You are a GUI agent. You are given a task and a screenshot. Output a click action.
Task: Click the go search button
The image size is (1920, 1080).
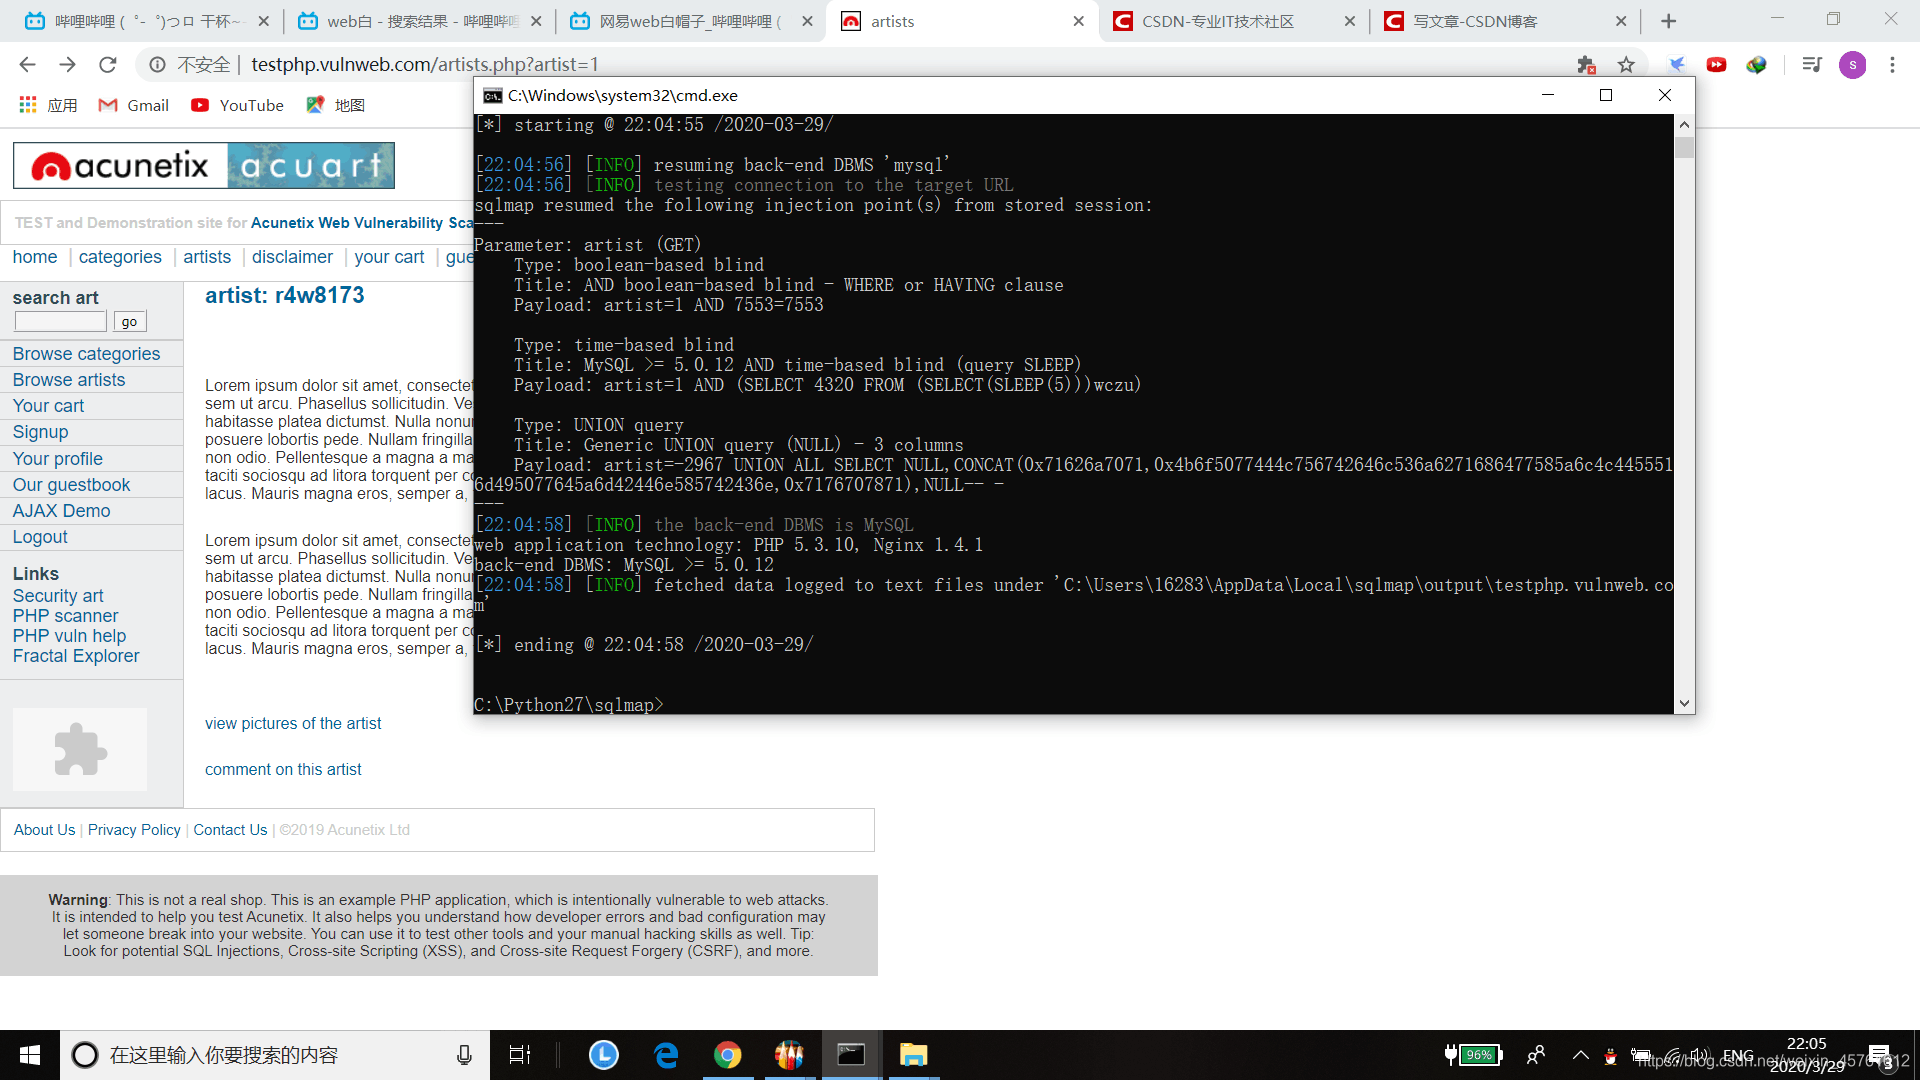tap(129, 321)
